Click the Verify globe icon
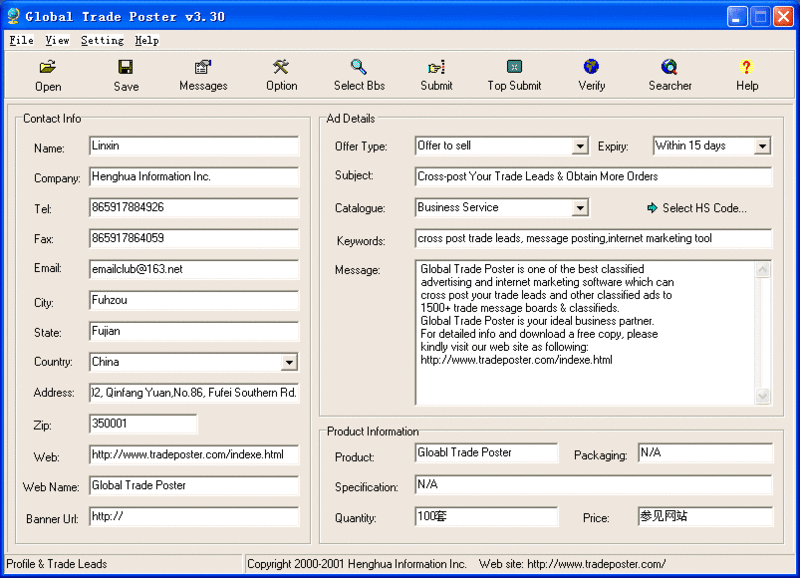 (x=591, y=67)
